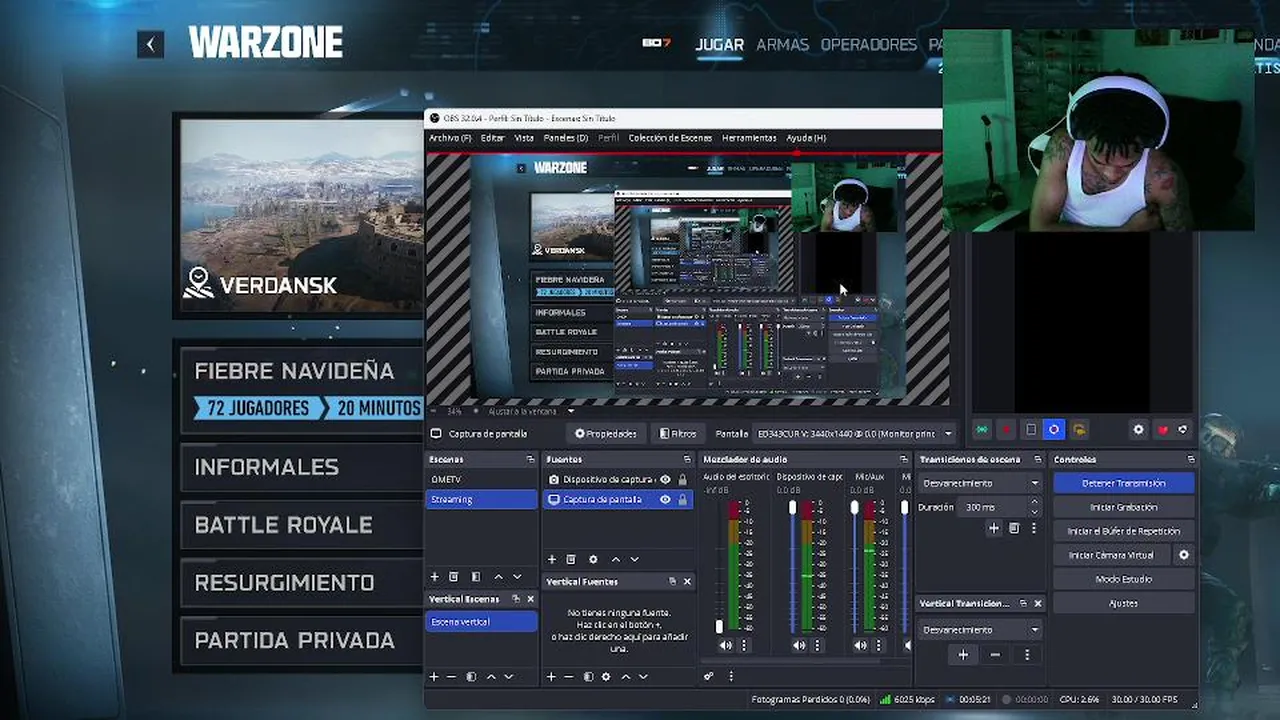Click Iniciar Grabación button
Image resolution: width=1280 pixels, height=720 pixels.
pos(1123,507)
